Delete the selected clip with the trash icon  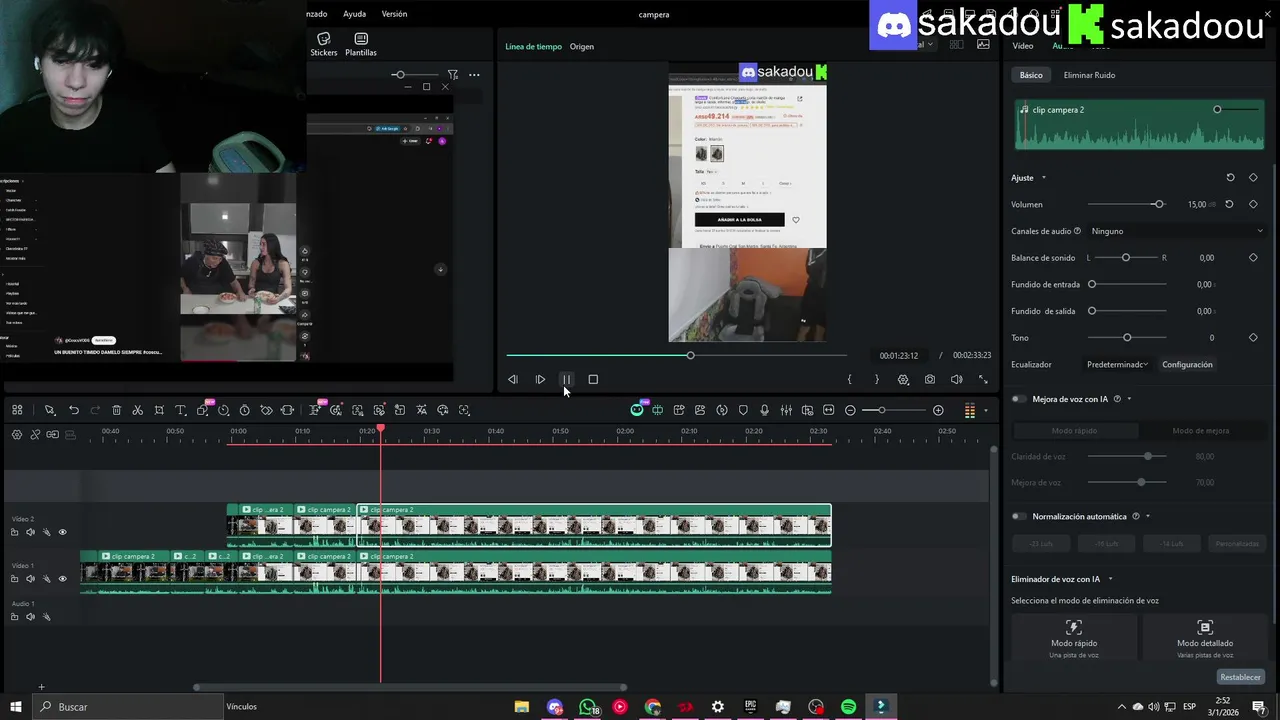(116, 410)
